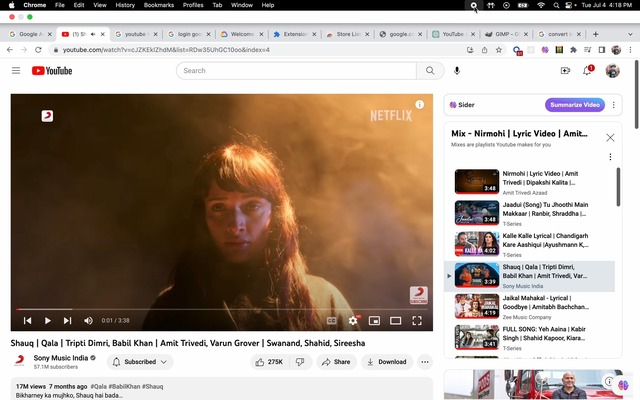Viewport: 640px width, 400px height.
Task: Open the Apple menu
Action: pos(11,5)
